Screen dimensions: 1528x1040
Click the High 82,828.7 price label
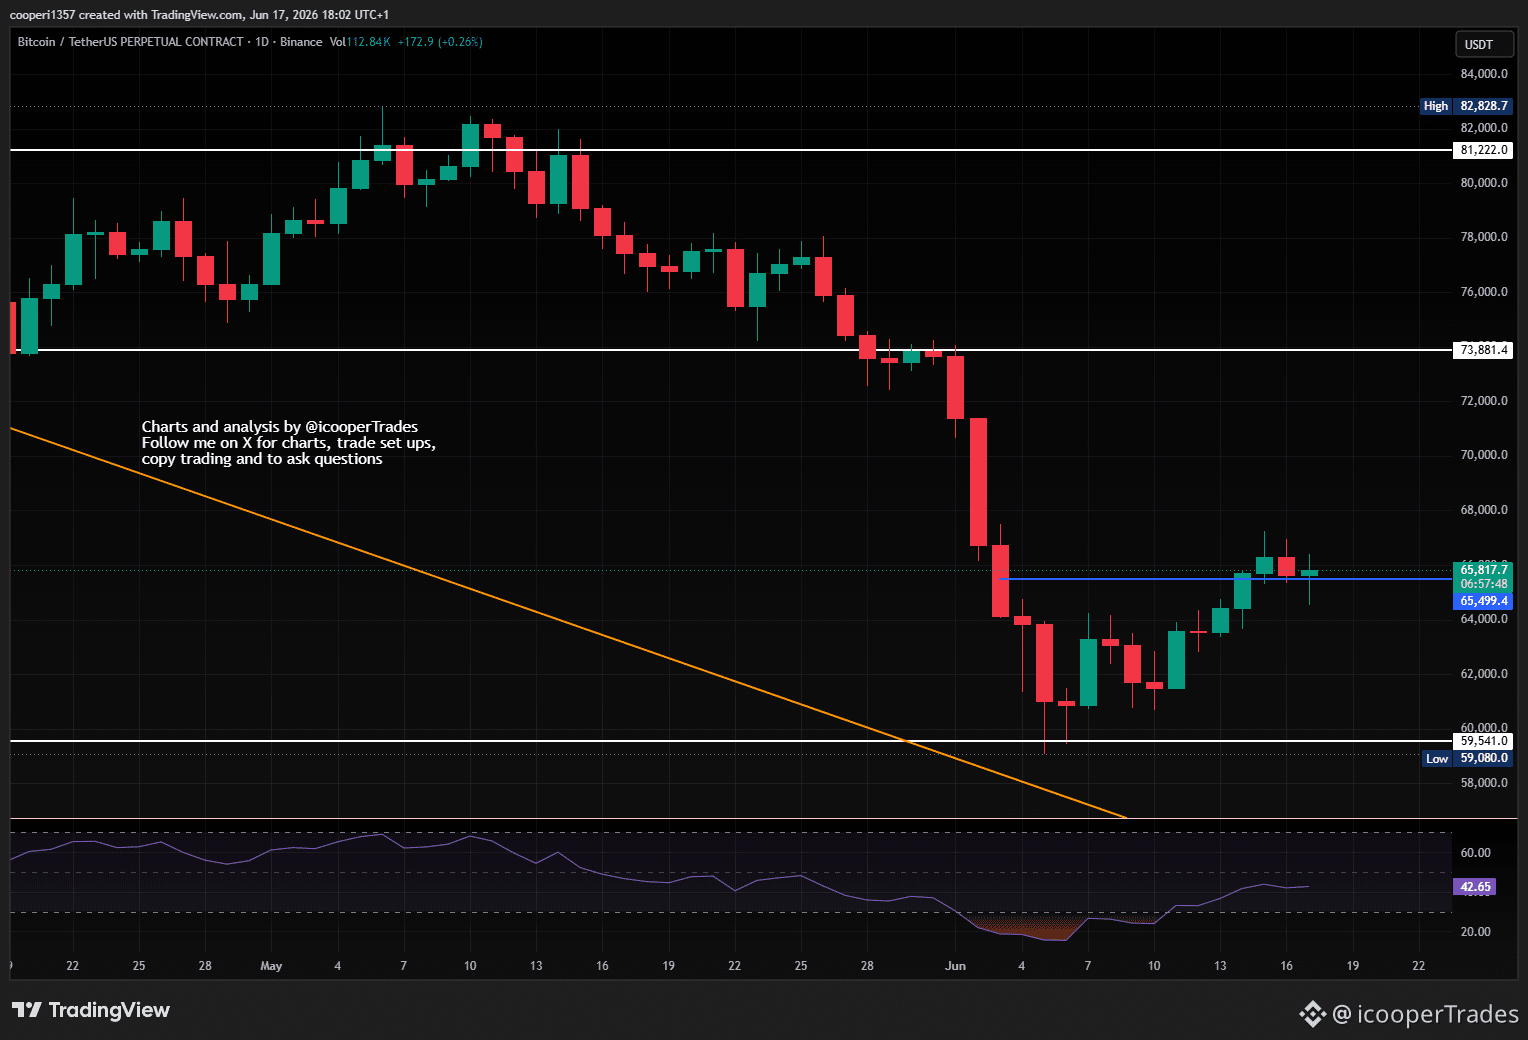pos(1466,106)
